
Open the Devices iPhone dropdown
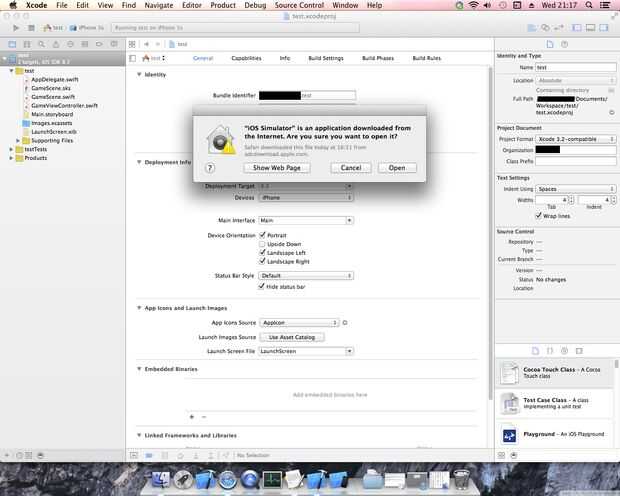pos(306,197)
